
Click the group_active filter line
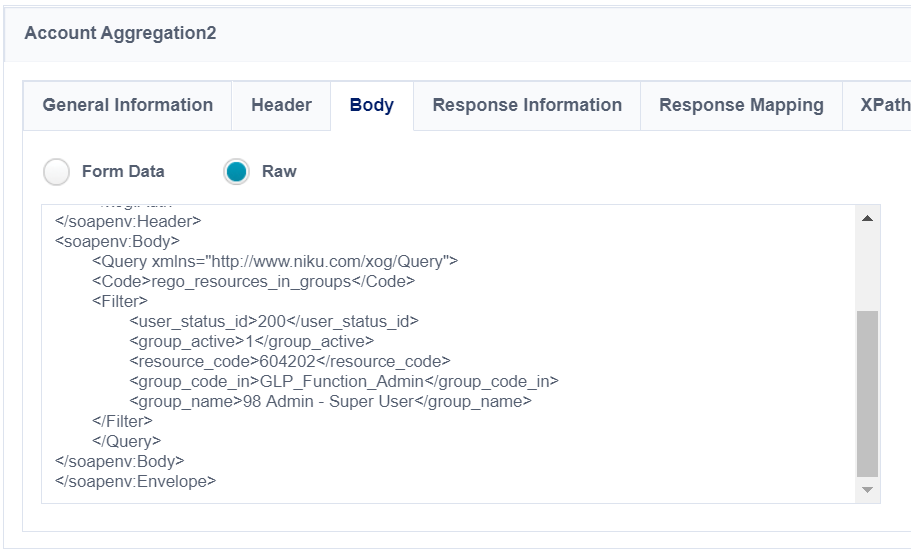tap(251, 341)
